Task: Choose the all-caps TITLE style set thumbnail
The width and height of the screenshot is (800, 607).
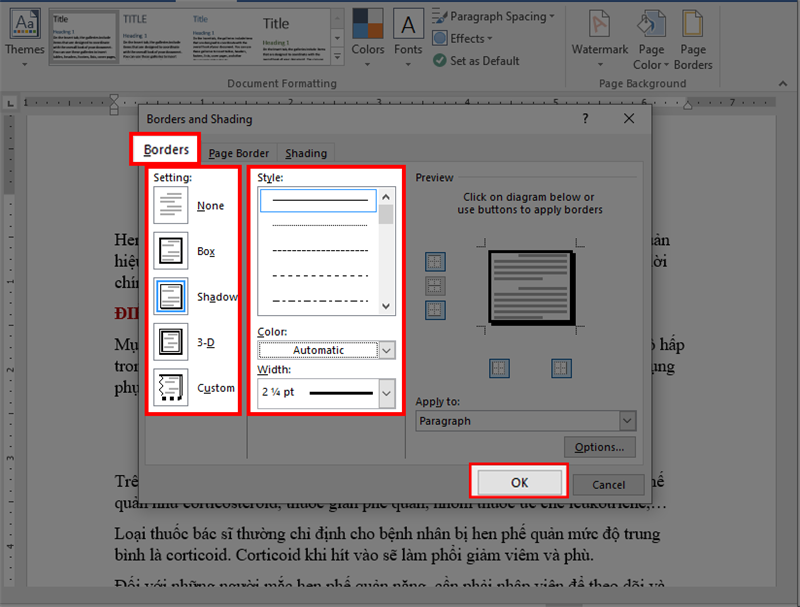Action: tap(153, 37)
